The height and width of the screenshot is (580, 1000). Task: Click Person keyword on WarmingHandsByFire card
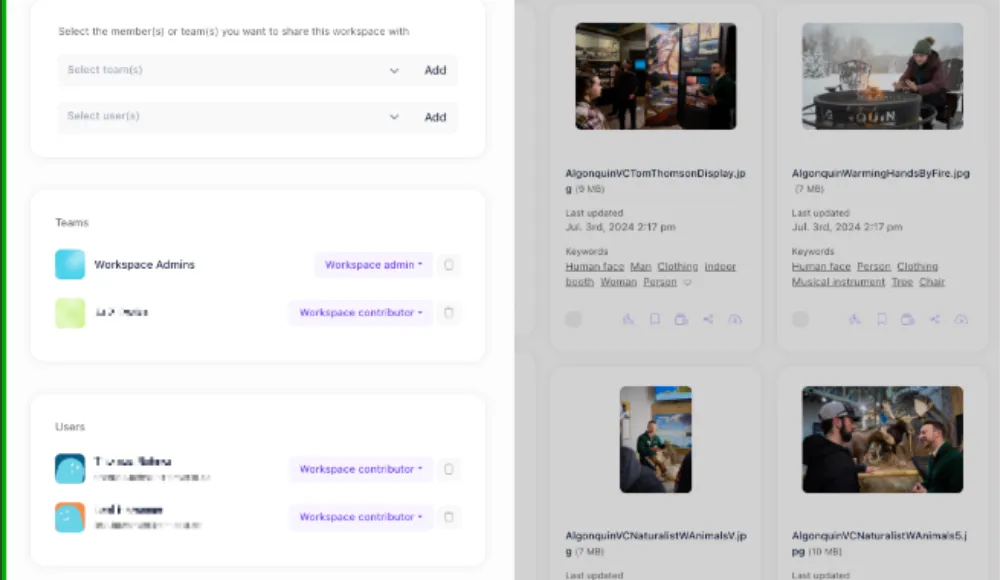coord(873,266)
